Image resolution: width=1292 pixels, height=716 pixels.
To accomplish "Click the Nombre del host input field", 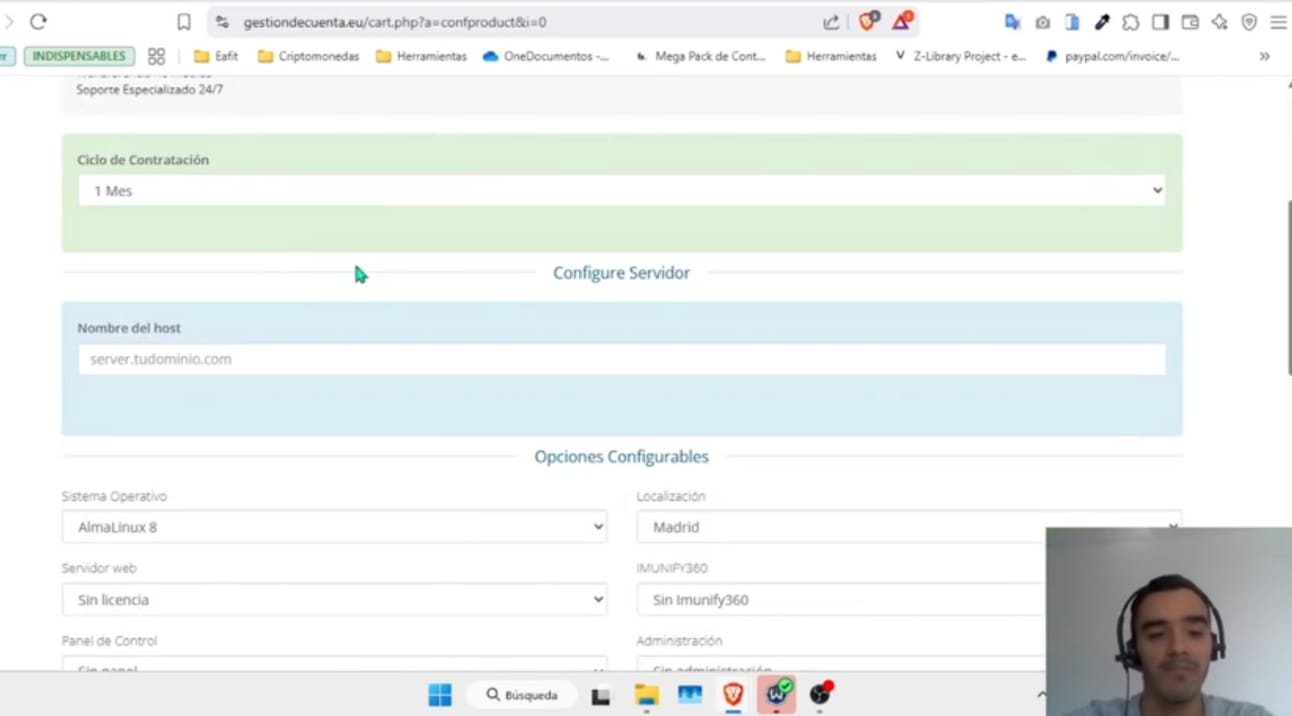I will [622, 359].
